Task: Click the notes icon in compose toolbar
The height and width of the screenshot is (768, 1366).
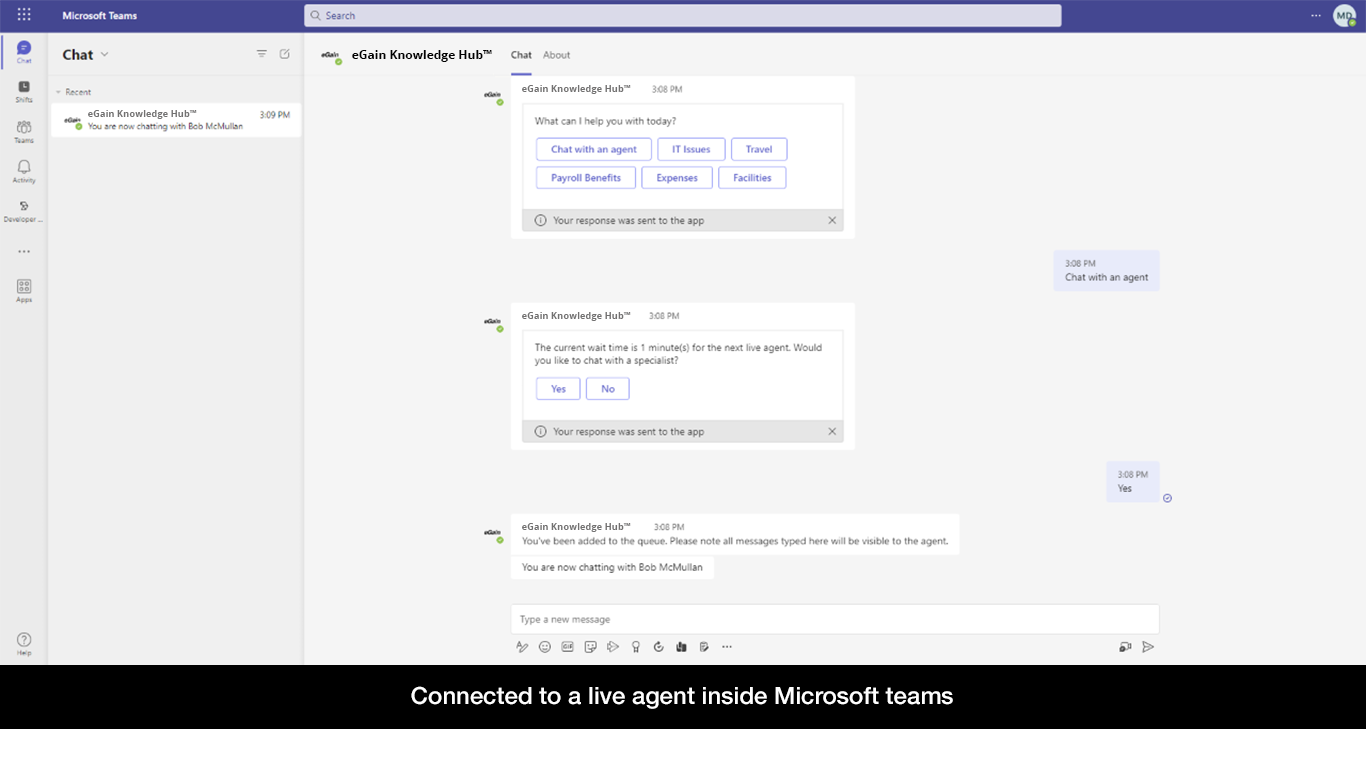Action: (704, 647)
